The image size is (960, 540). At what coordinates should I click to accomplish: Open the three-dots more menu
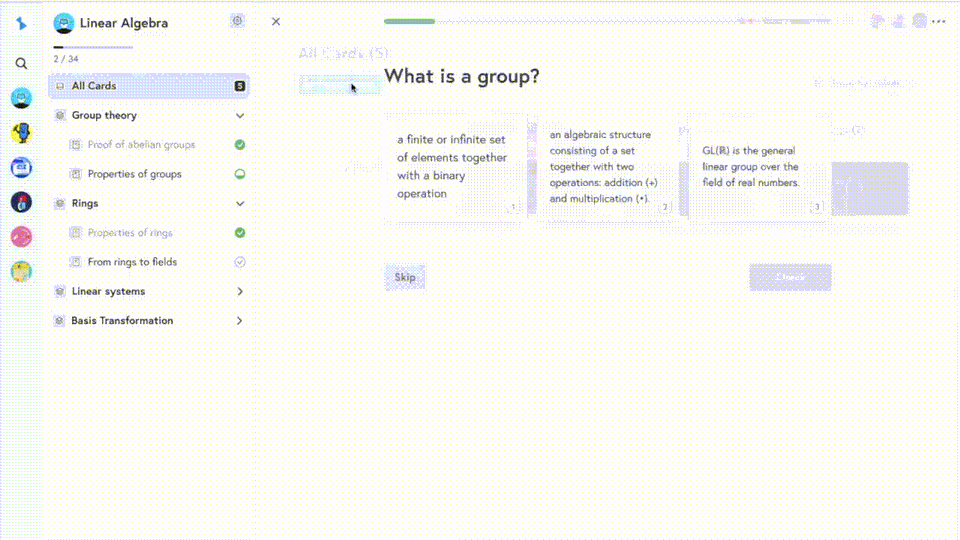[939, 21]
